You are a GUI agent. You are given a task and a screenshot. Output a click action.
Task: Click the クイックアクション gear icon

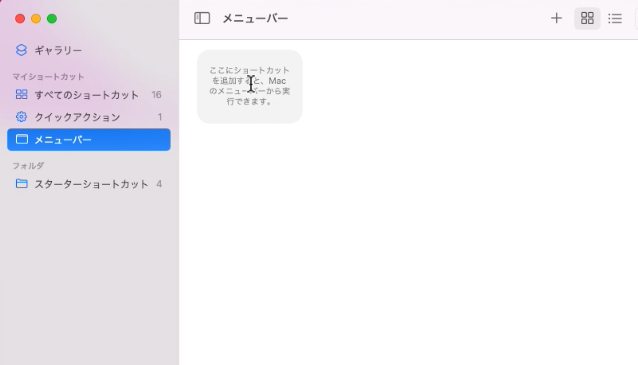tap(21, 117)
